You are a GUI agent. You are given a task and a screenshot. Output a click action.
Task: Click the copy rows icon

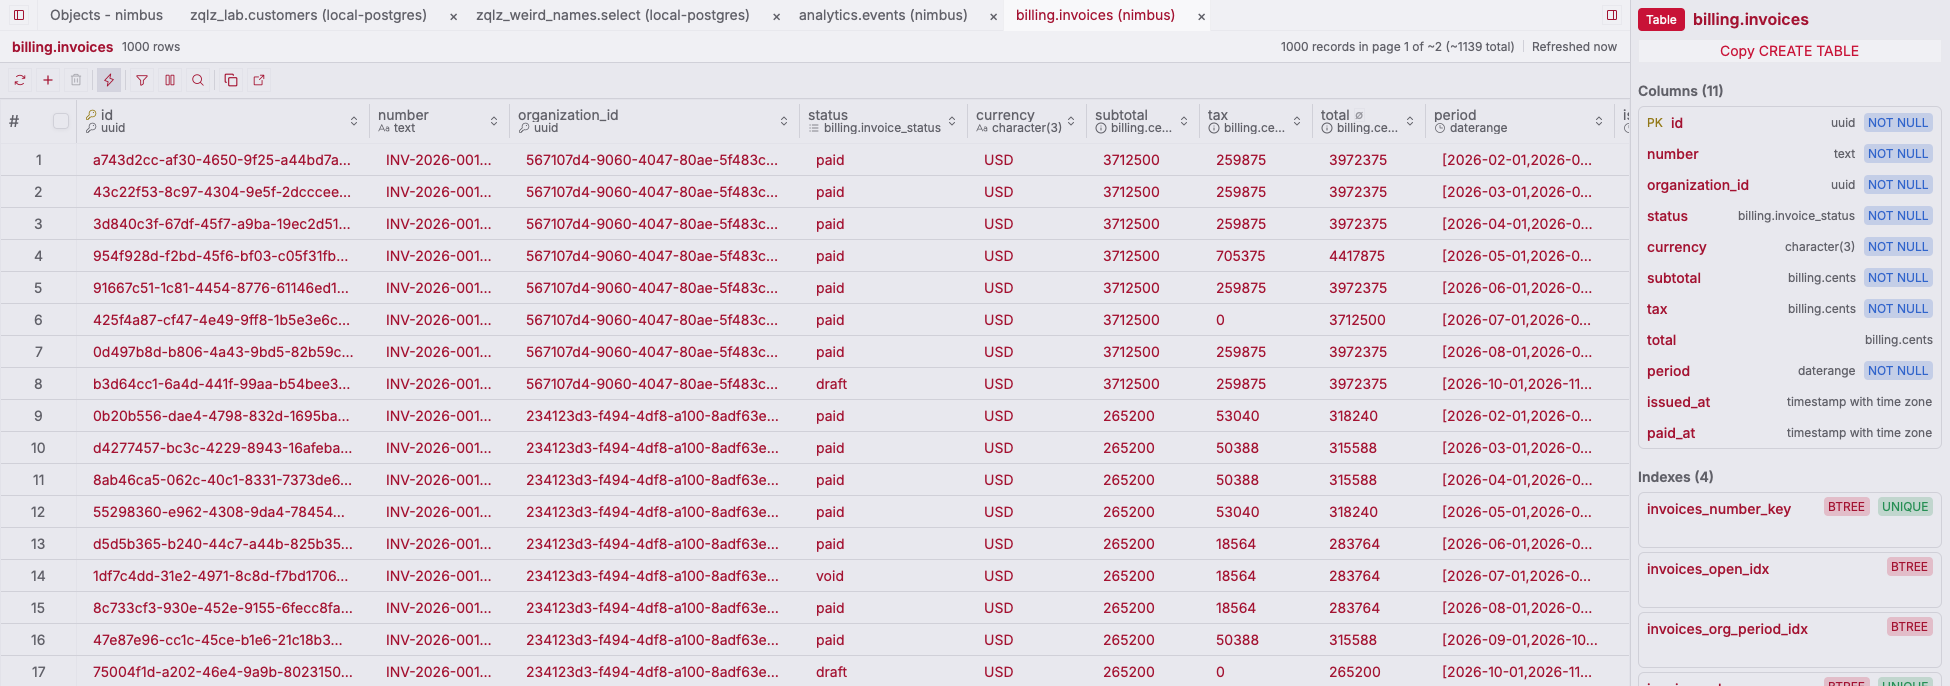point(231,80)
